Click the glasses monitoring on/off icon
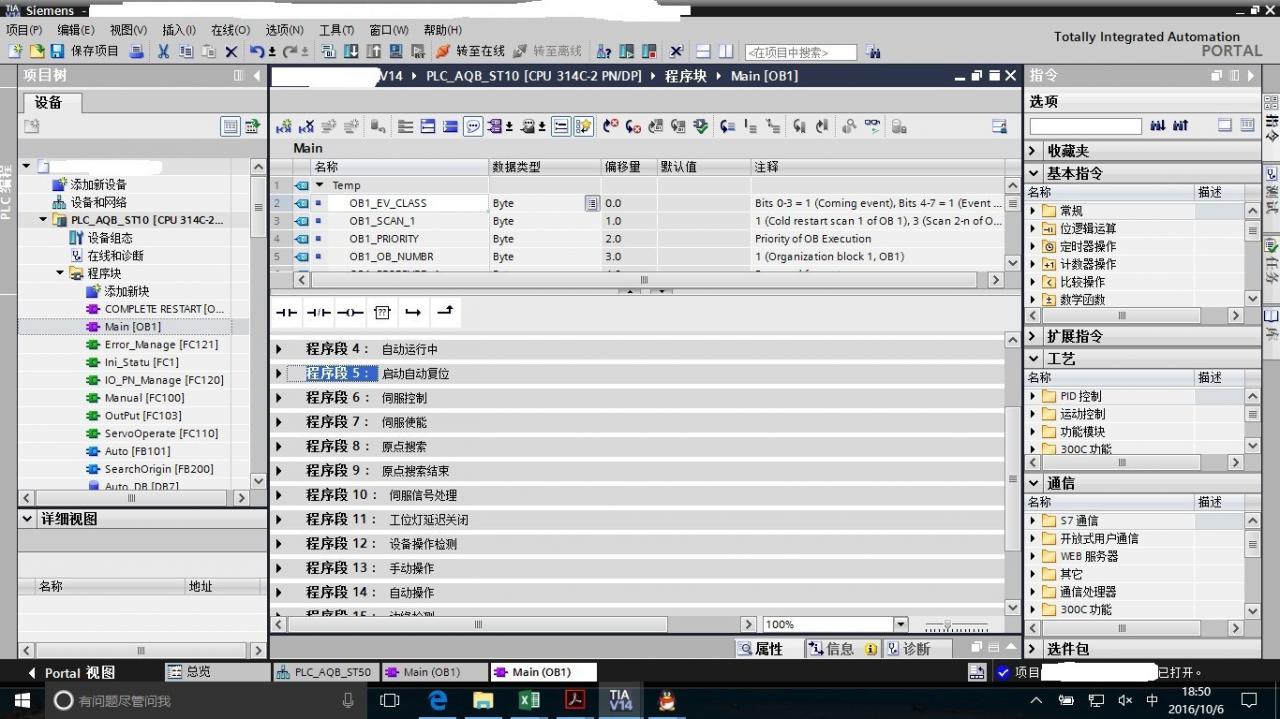 pos(872,126)
